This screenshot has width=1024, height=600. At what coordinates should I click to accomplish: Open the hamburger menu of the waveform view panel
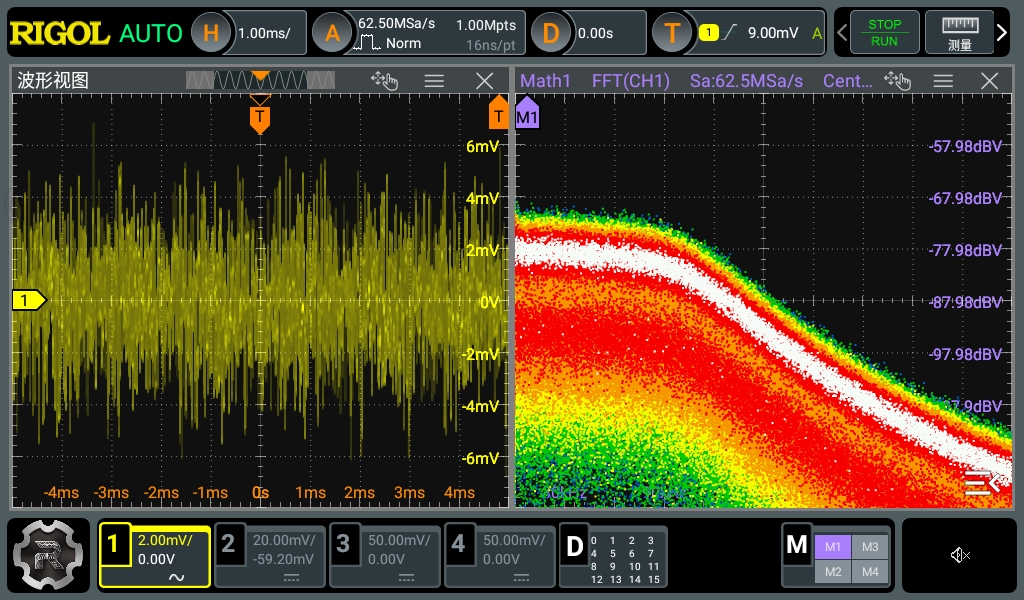434,80
